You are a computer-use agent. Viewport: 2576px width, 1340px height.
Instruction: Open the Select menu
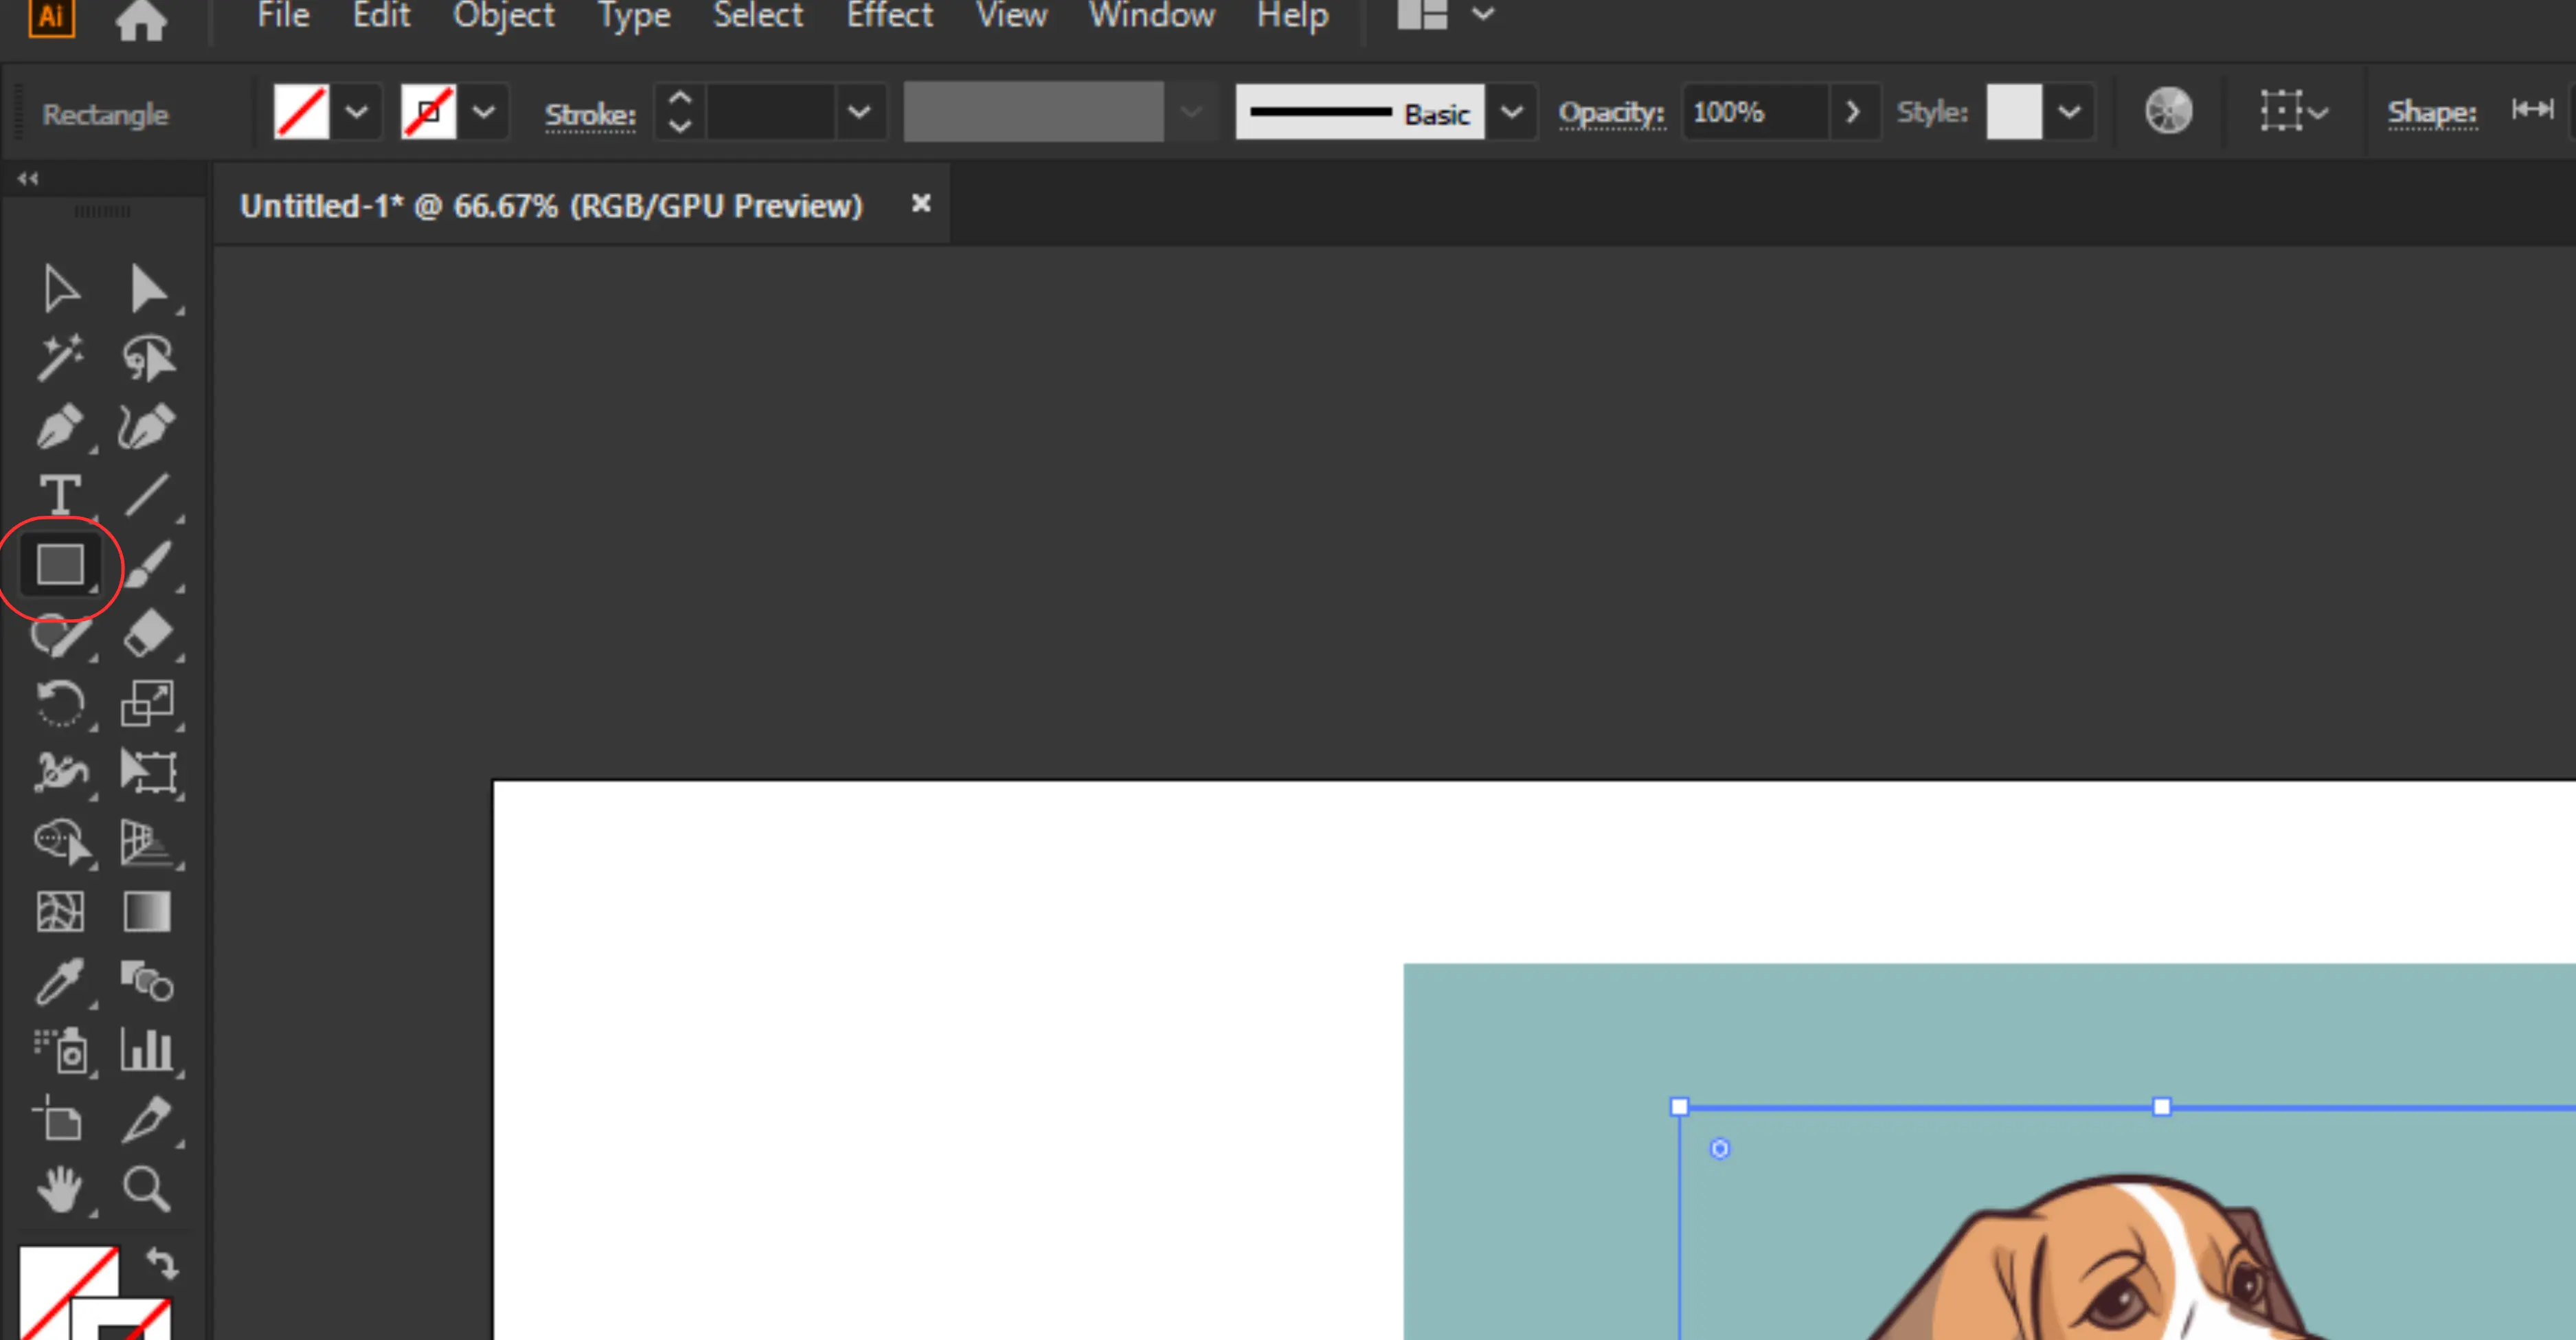click(758, 16)
